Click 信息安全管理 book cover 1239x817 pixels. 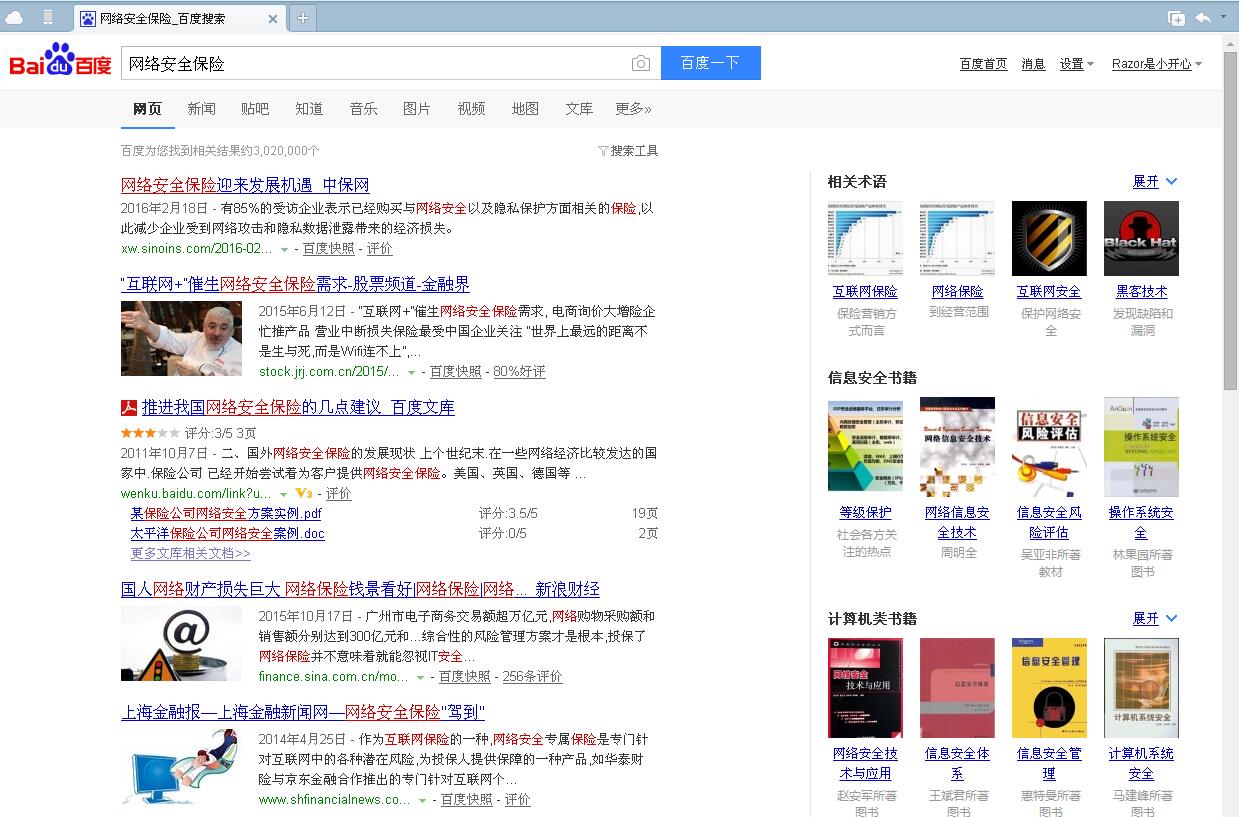point(1049,688)
